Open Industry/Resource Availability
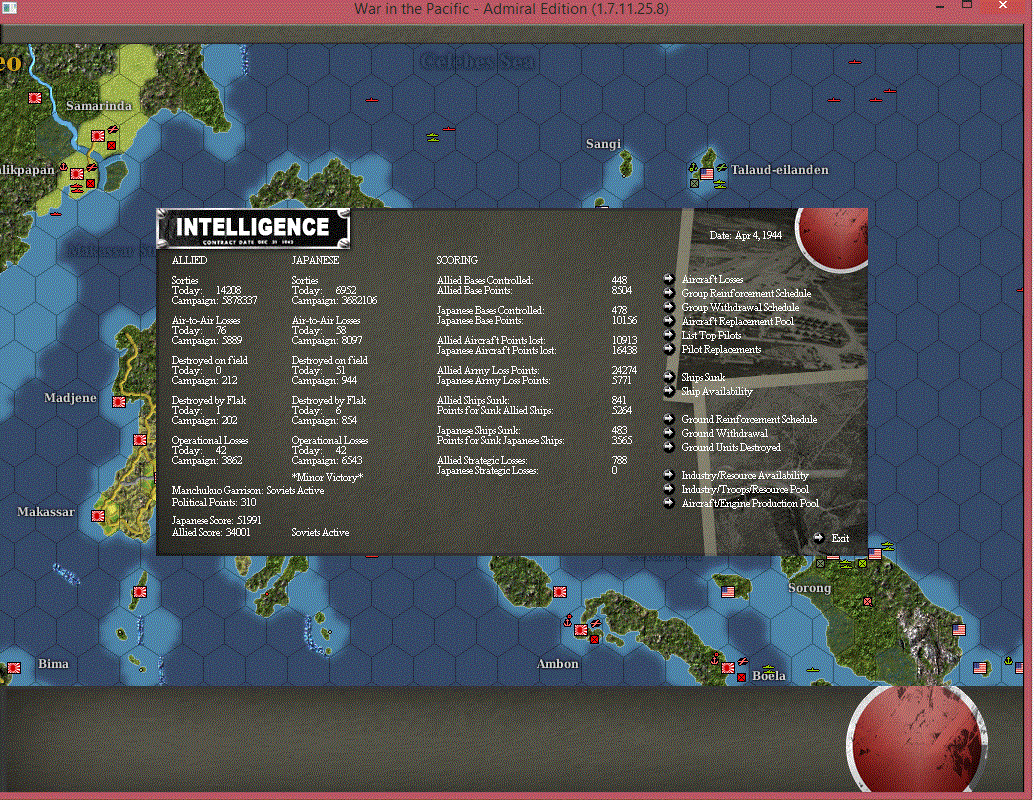This screenshot has height=800, width=1035. 745,475
